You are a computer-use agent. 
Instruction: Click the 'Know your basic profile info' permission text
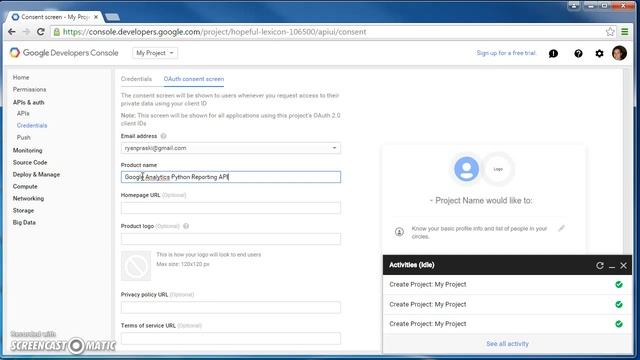(x=479, y=232)
